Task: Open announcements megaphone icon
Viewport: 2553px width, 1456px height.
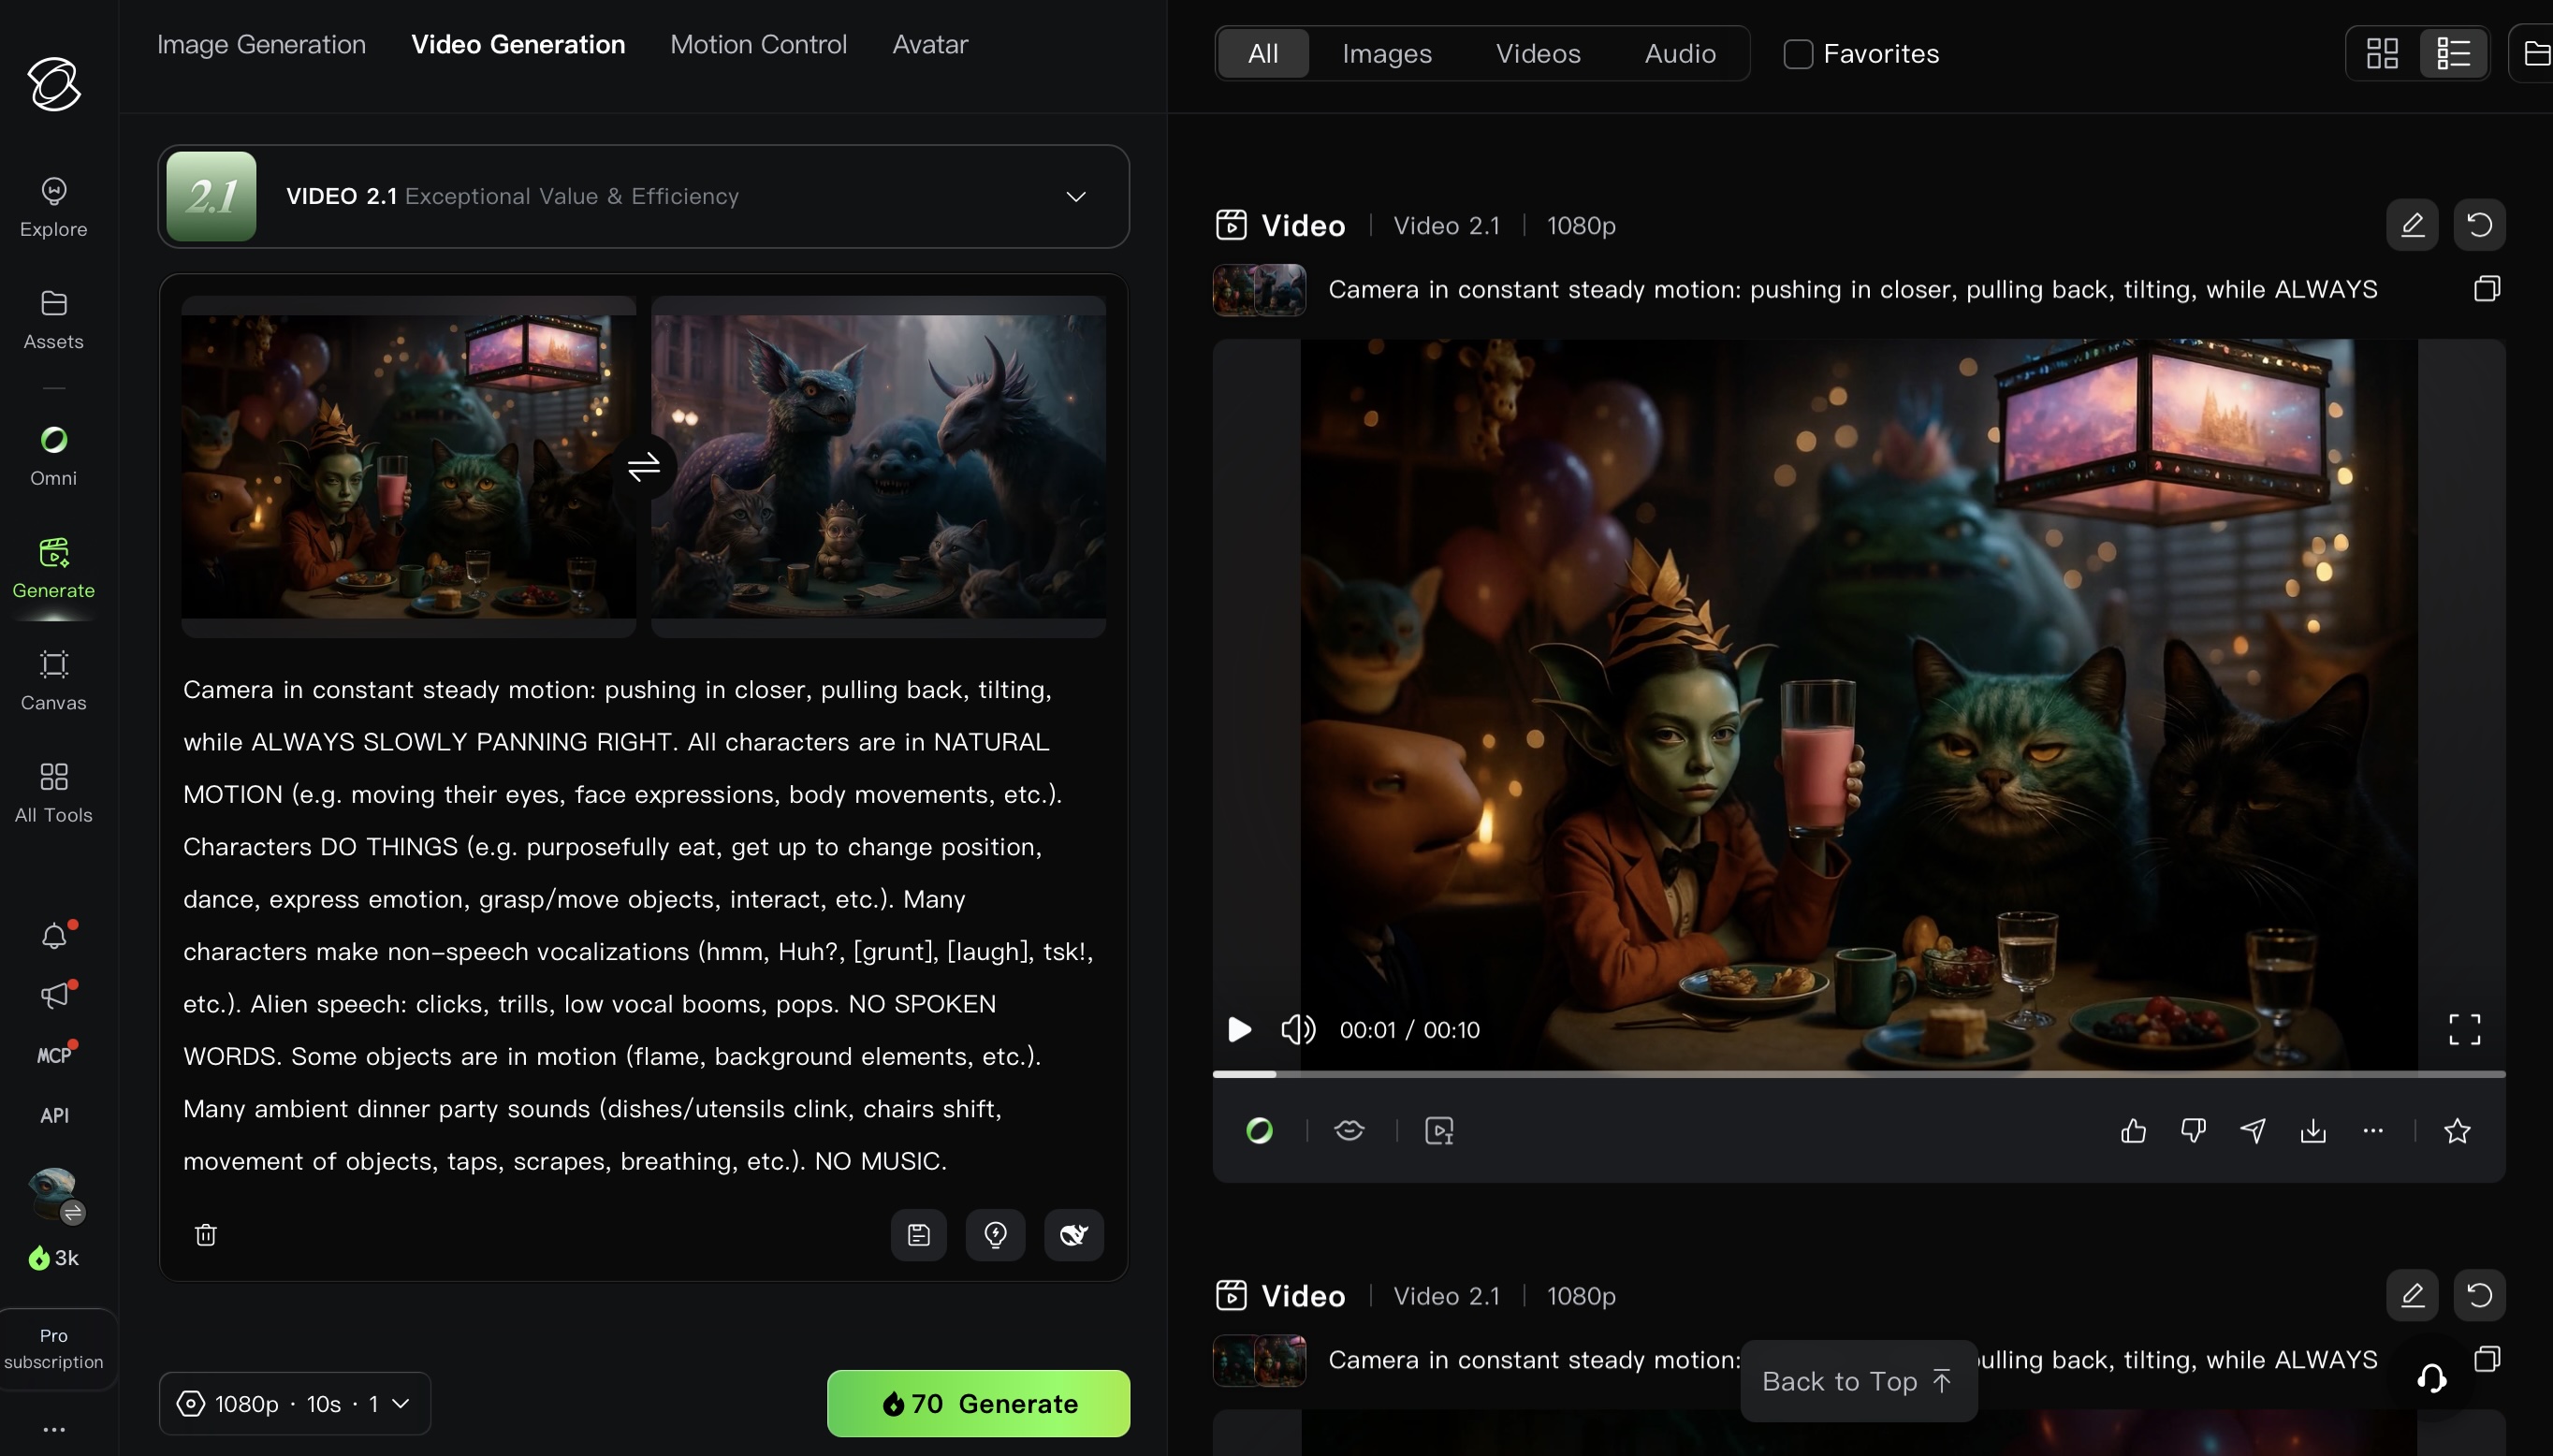Action: pos(55,995)
